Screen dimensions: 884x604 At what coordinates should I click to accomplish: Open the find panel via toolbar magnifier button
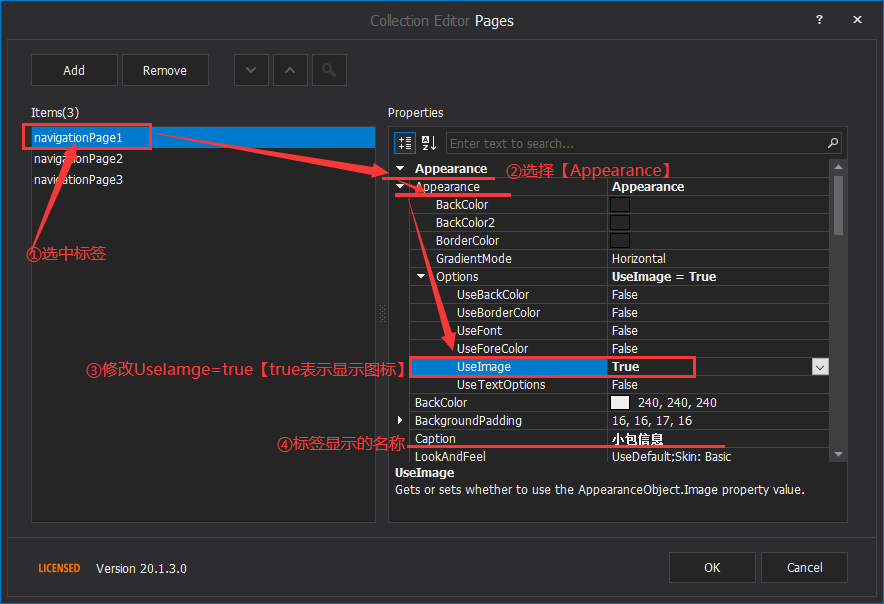point(330,69)
